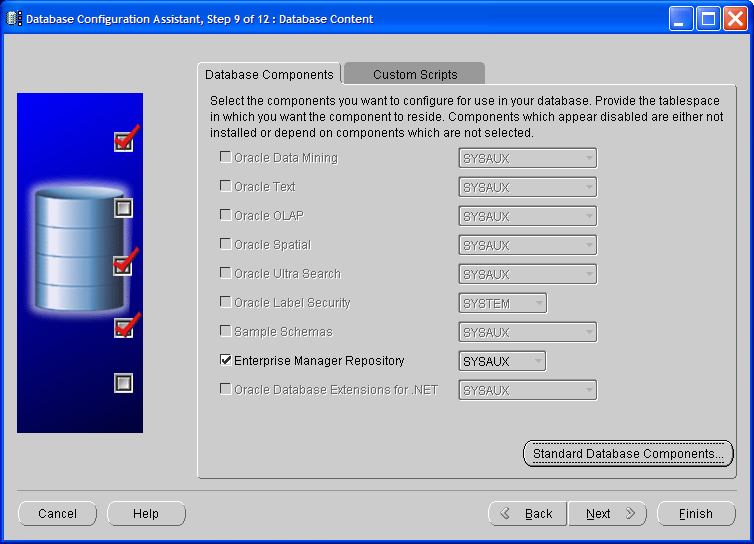This screenshot has width=754, height=544.
Task: Check the Oracle Text checkbox
Action: [225, 186]
